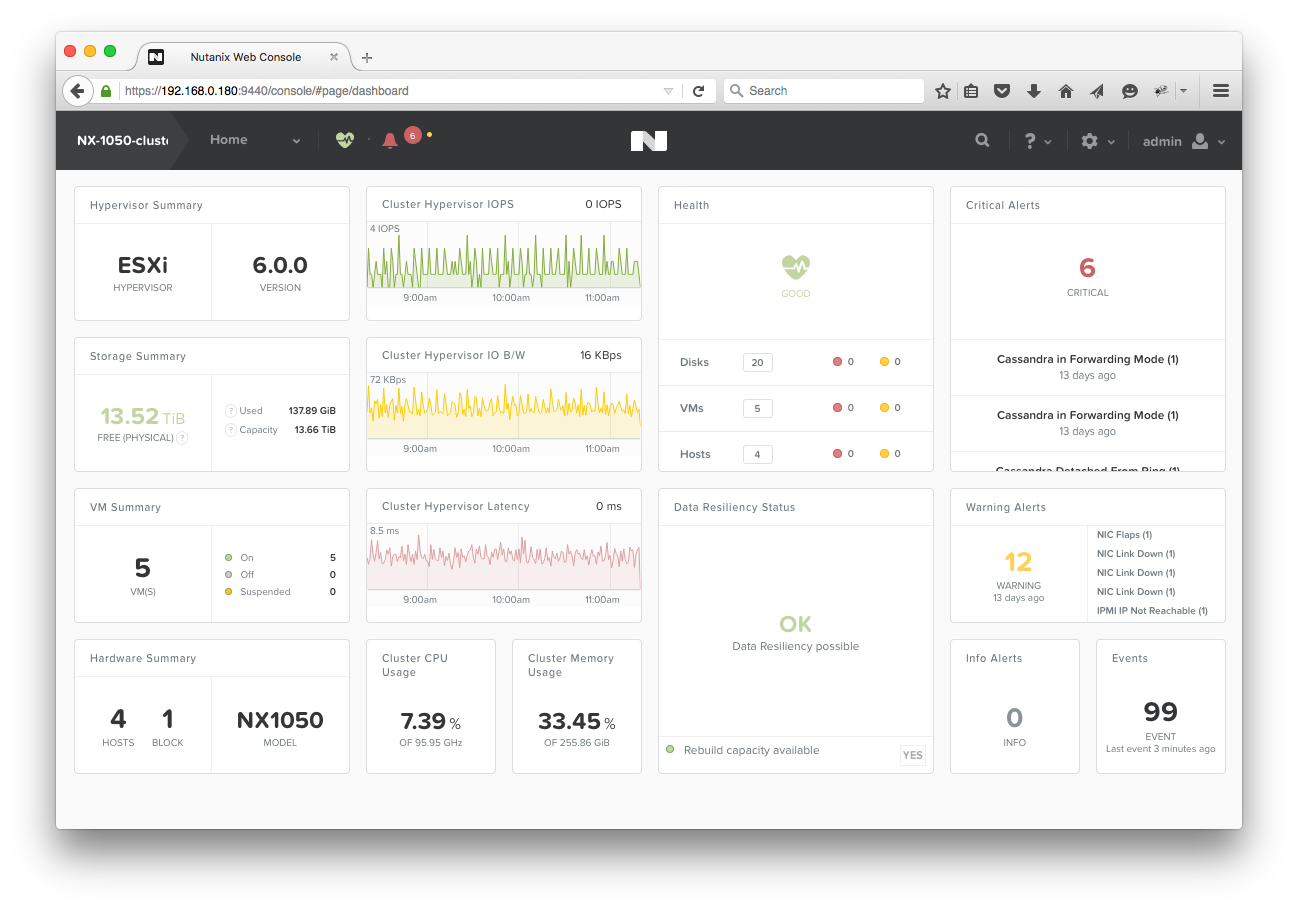Open the Firefox hamburger menu
The image size is (1298, 909).
1220,91
